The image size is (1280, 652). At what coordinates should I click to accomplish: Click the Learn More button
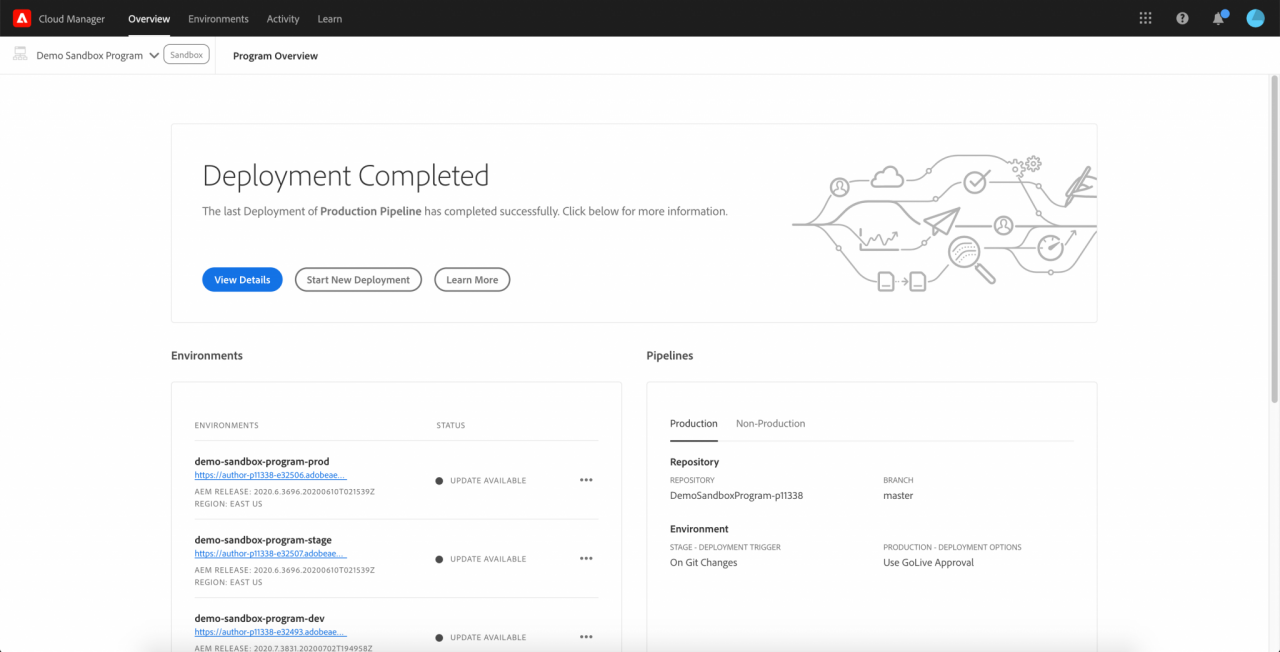pyautogui.click(x=471, y=279)
